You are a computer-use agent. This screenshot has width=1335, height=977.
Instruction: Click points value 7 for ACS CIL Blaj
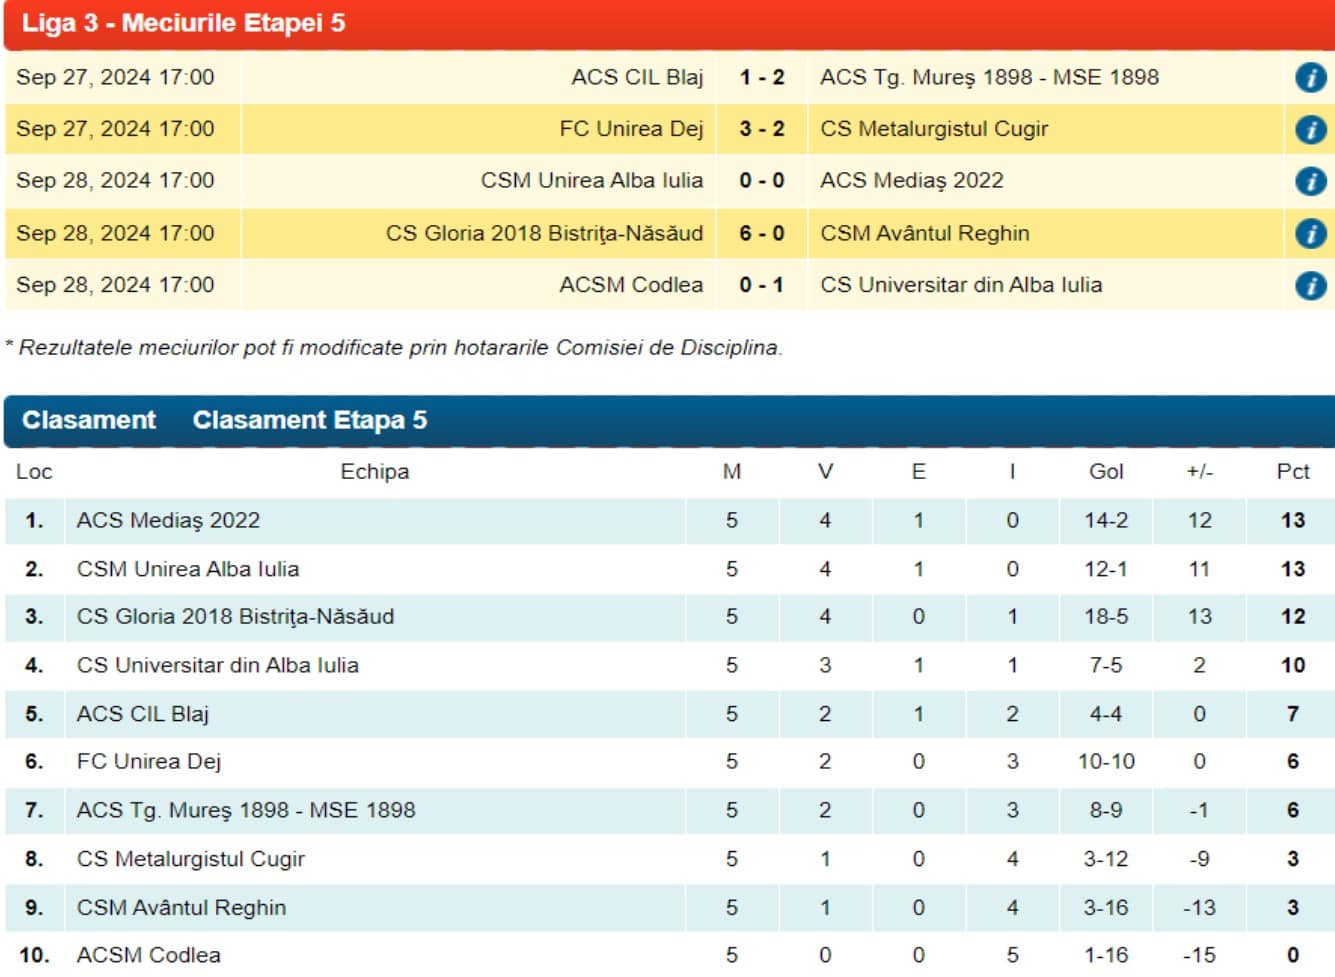pos(1293,714)
